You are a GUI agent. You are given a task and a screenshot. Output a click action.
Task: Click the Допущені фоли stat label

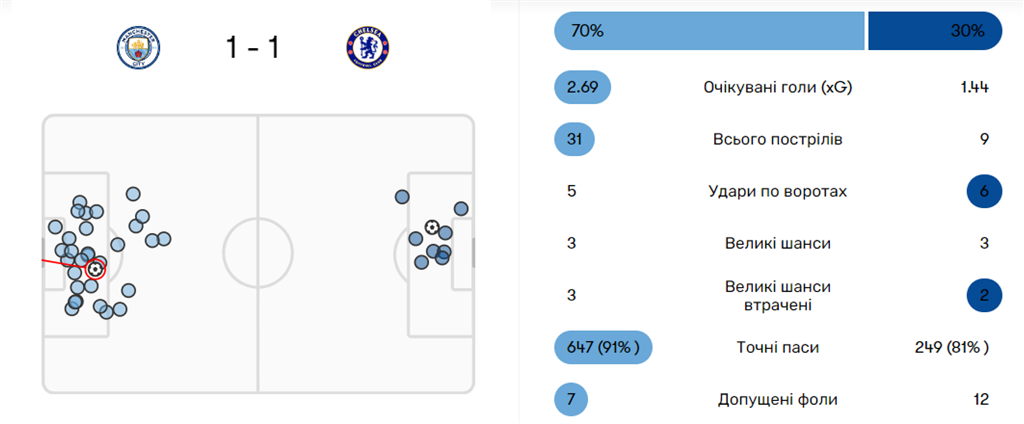pos(777,399)
